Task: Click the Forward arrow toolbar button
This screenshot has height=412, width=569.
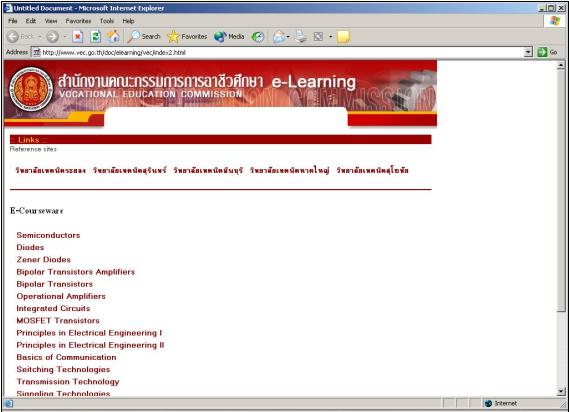Action: point(53,36)
